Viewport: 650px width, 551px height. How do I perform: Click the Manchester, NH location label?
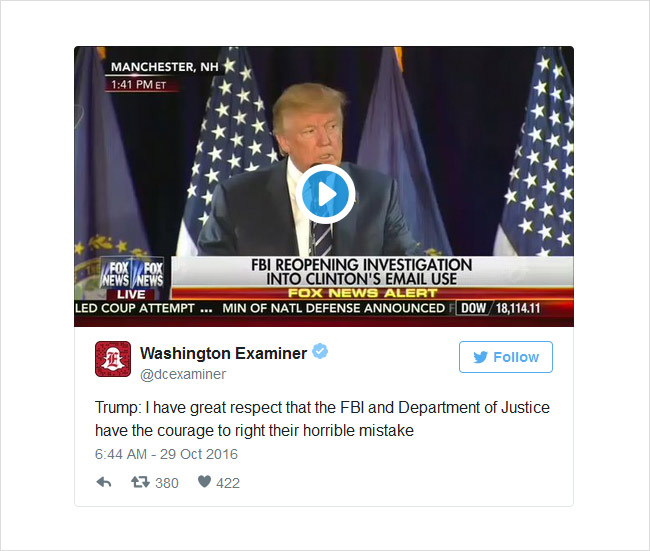[x=164, y=67]
